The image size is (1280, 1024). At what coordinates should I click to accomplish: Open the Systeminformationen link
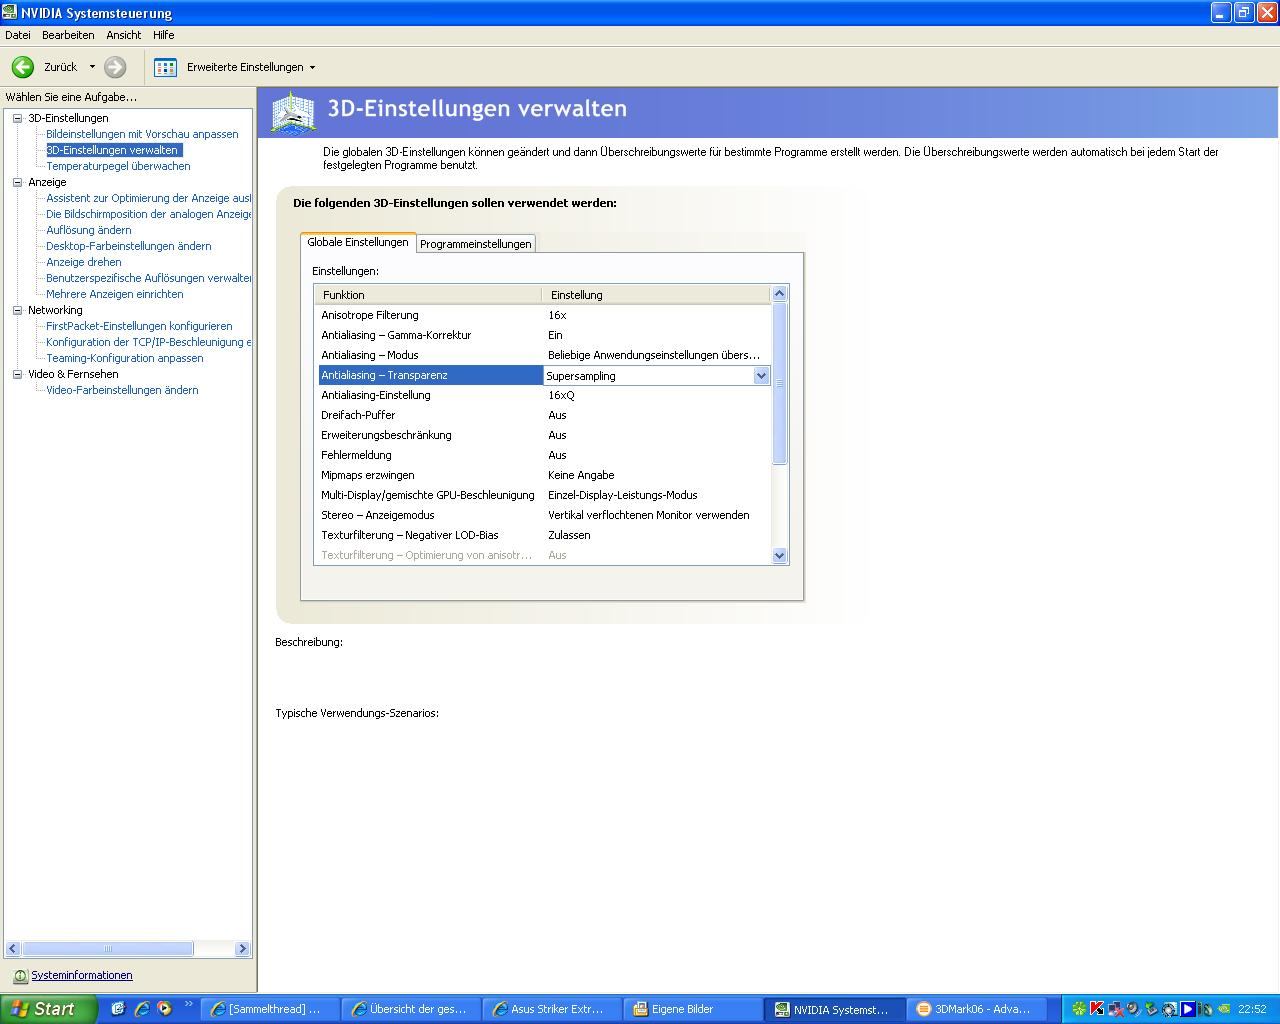(x=81, y=976)
